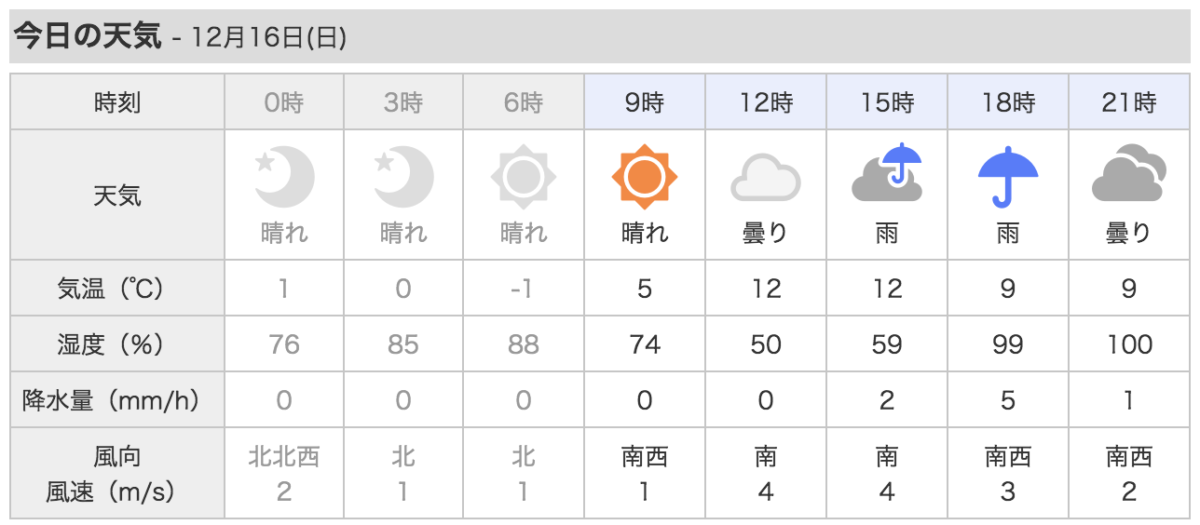Click the 北北西 wind direction cell
1200x525 pixels.
coord(284,457)
